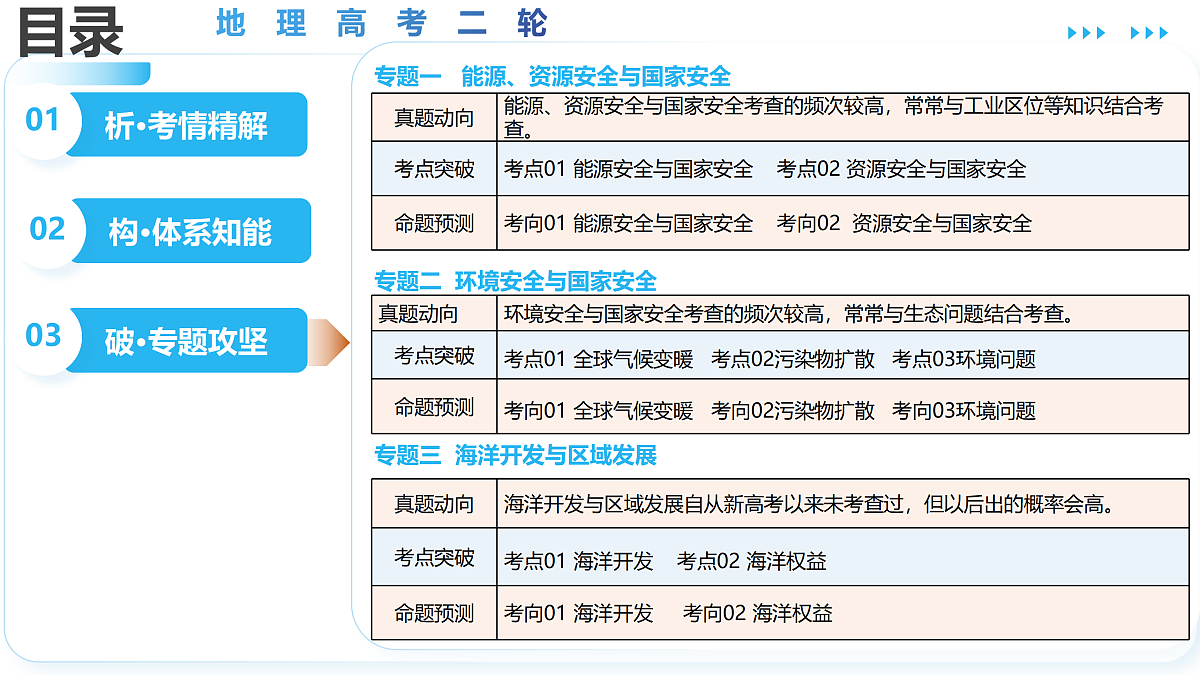Click the 03 number circle
Screen dimensions: 1200x675
43,335
